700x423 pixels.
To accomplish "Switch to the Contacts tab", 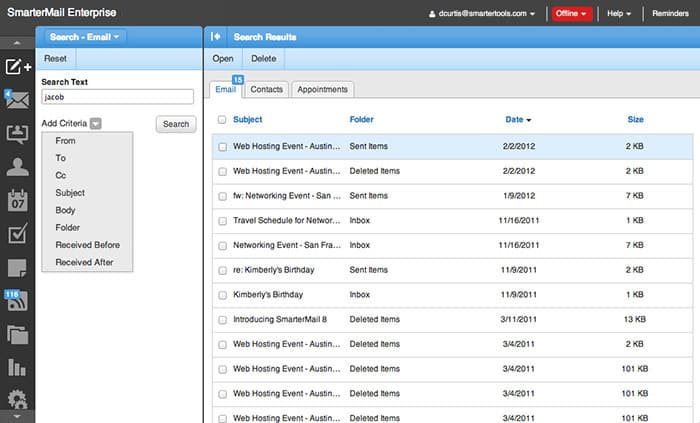I will tap(267, 89).
